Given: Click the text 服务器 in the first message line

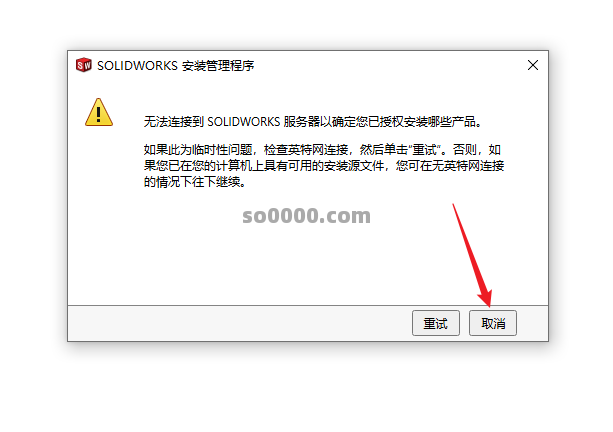Looking at the screenshot, I should click(x=301, y=122).
